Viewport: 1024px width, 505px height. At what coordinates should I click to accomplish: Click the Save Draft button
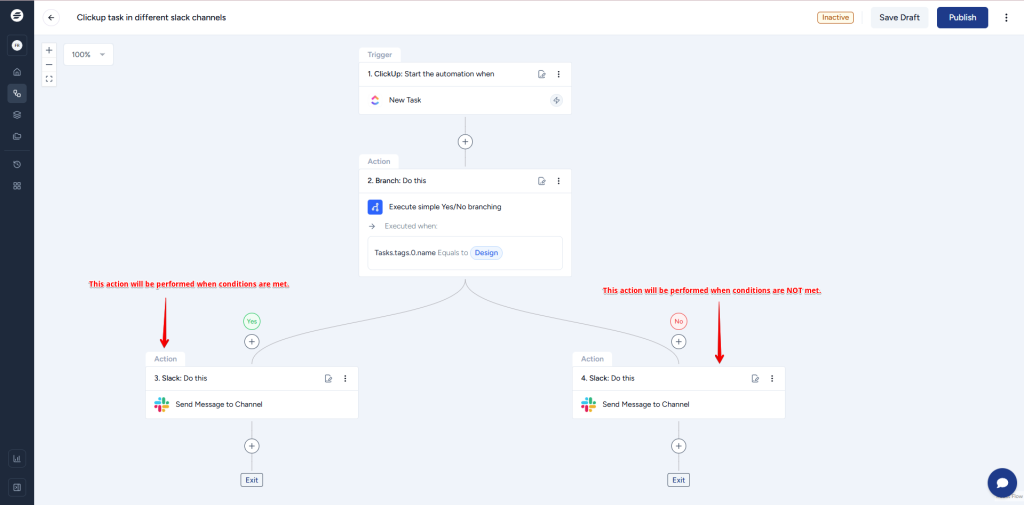tap(899, 18)
